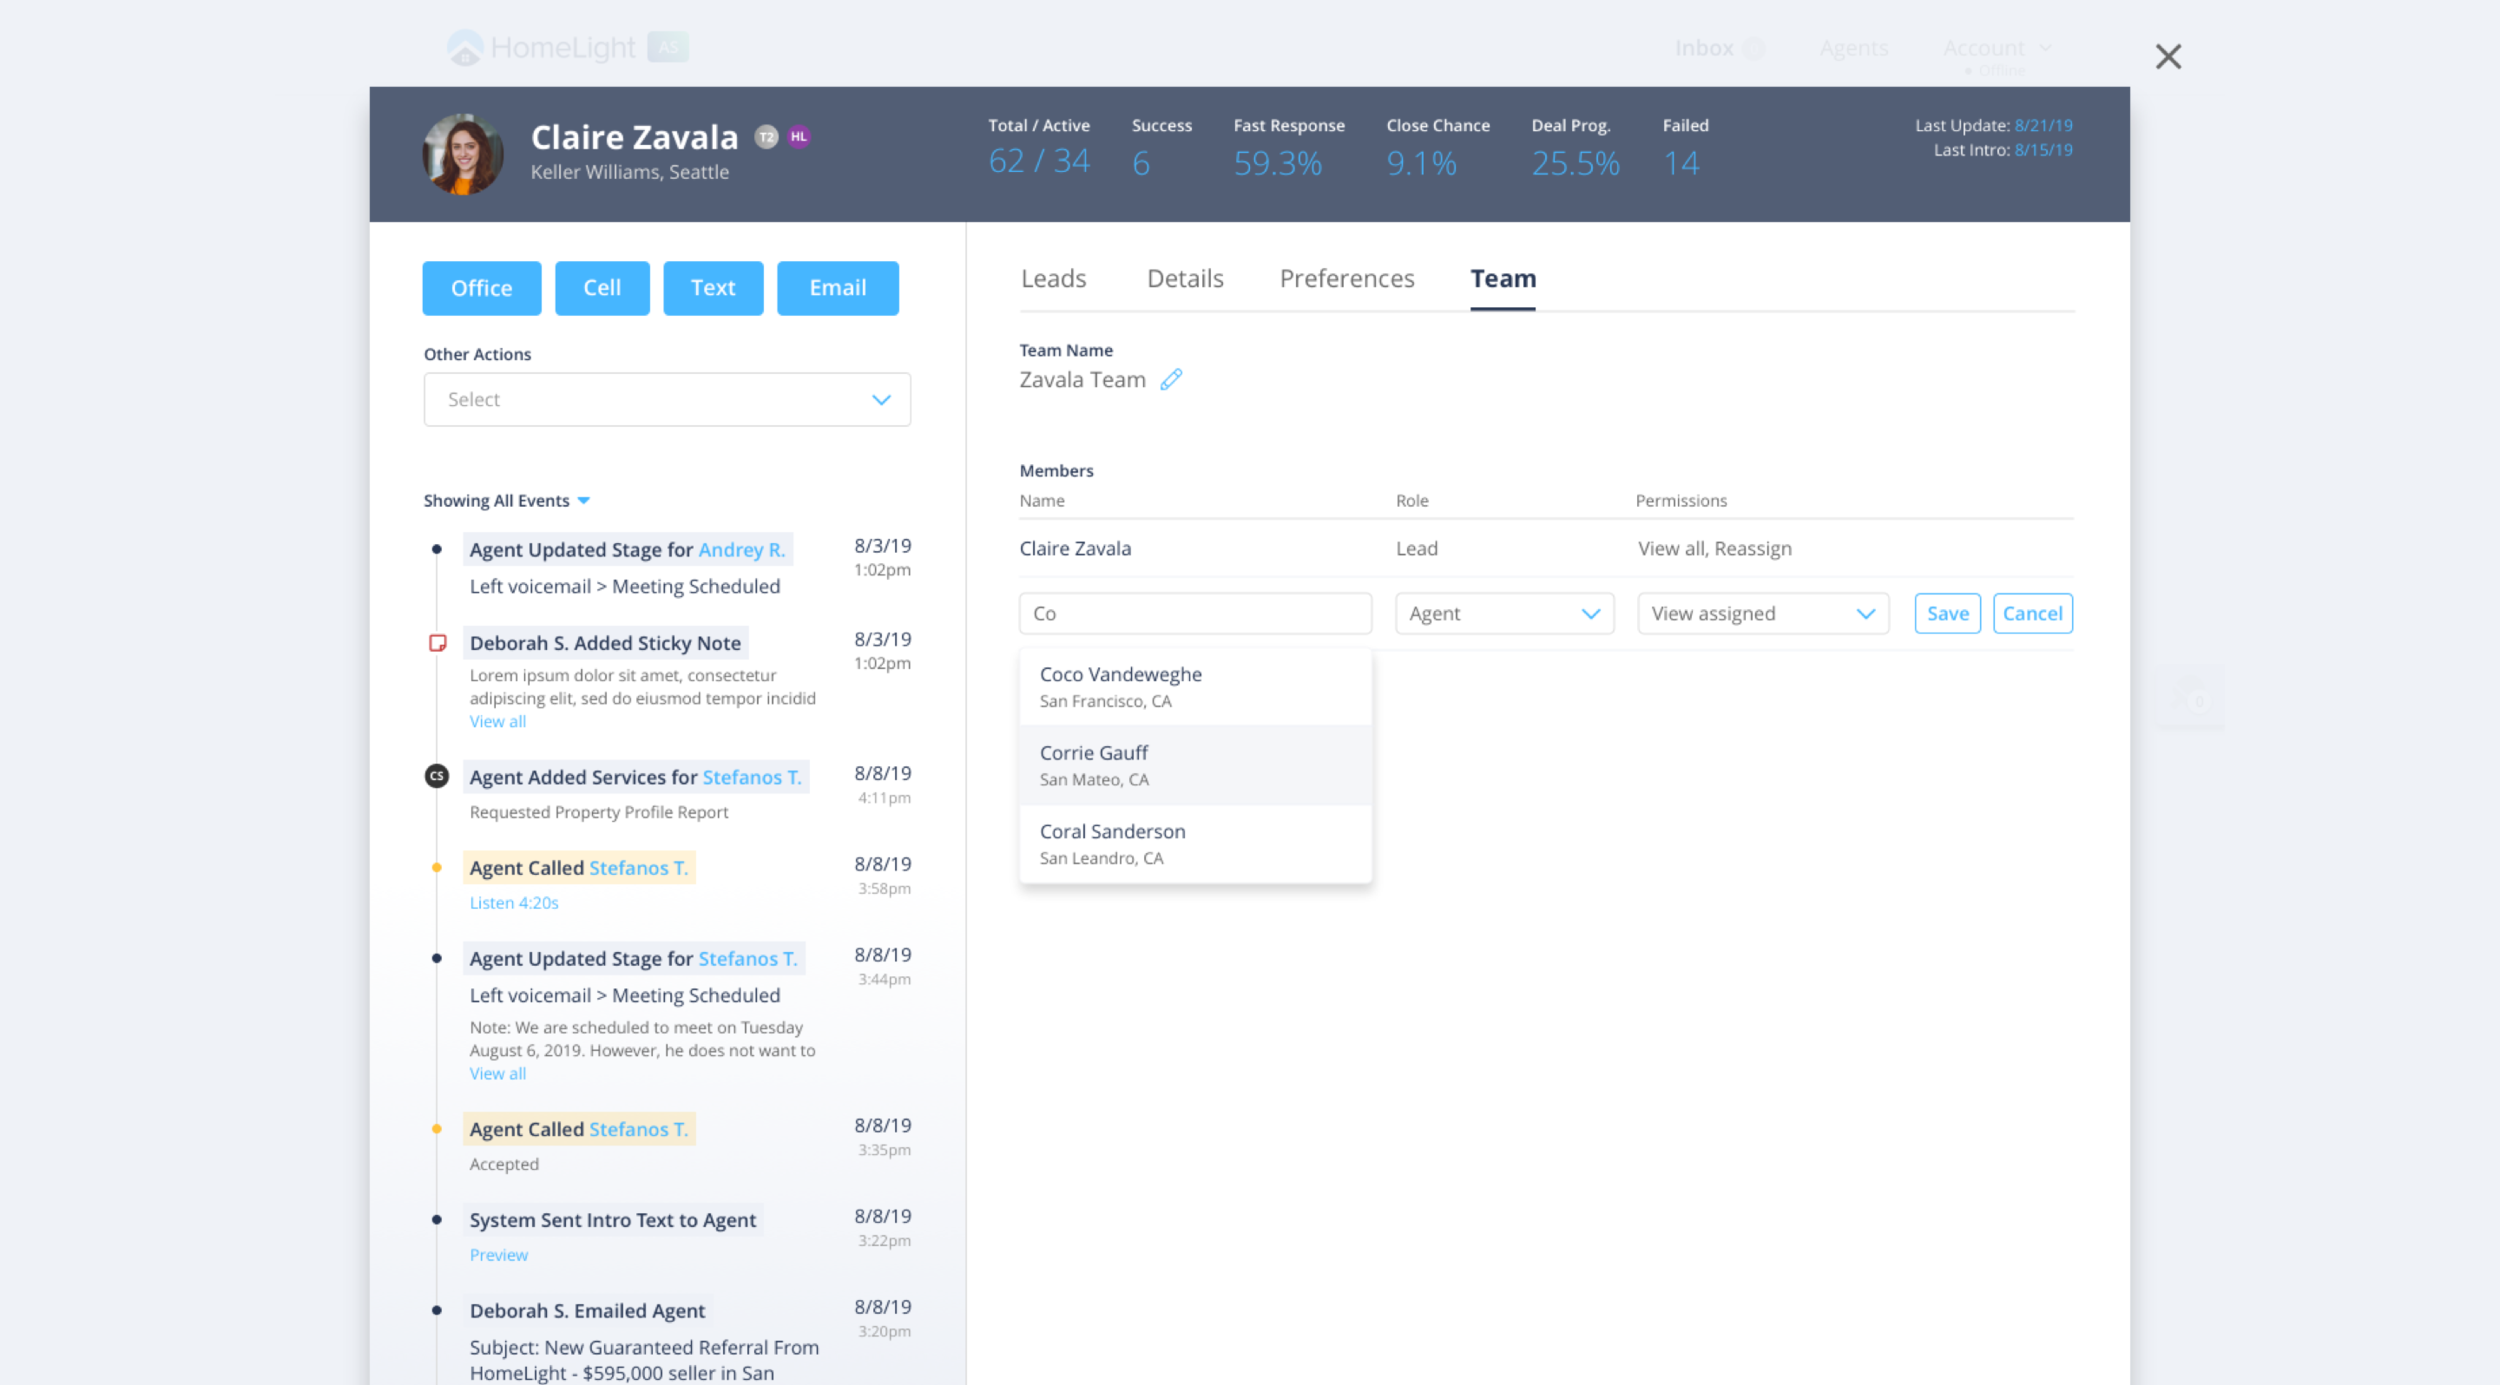
Task: Click the purple HL badge beside name
Action: [798, 137]
